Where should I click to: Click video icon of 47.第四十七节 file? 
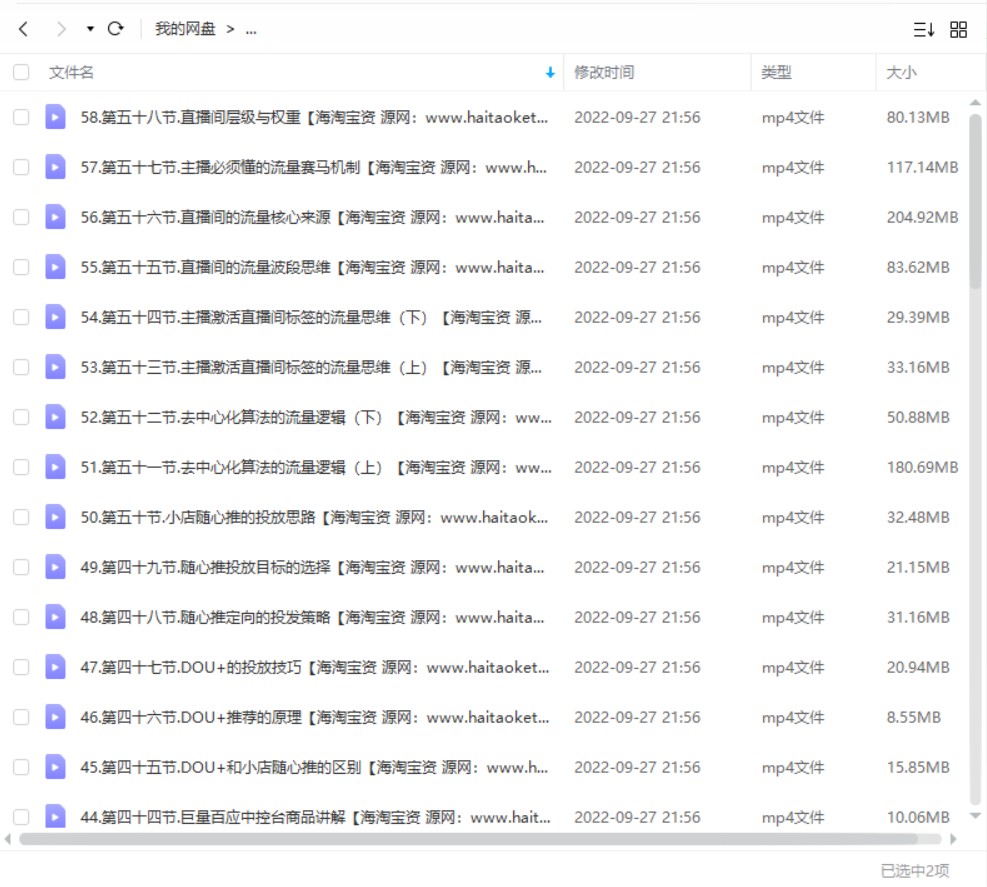(55, 667)
